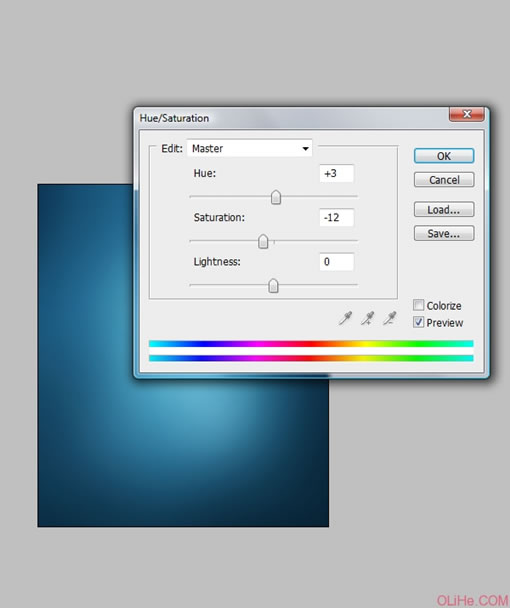Click the Edit dropdown arrow
This screenshot has height=608, width=510.
coord(305,149)
